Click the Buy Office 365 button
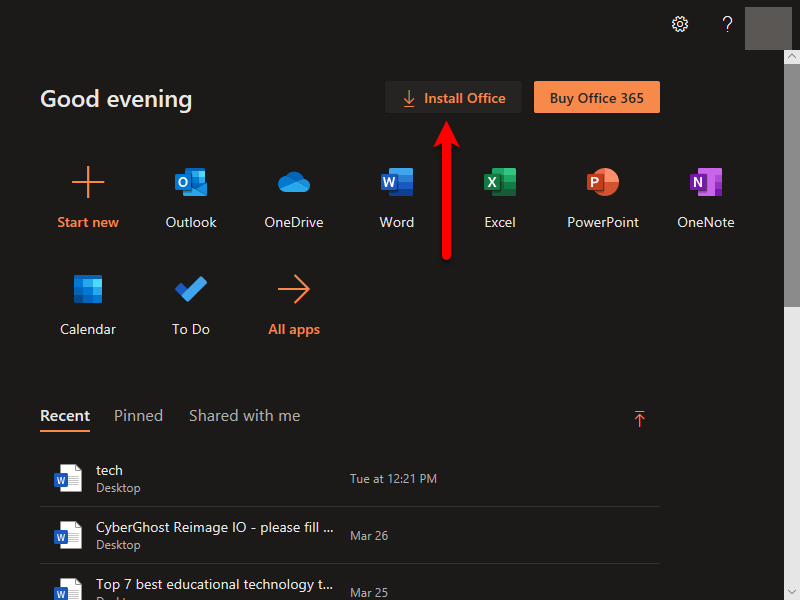The height and width of the screenshot is (600, 800). pos(597,97)
